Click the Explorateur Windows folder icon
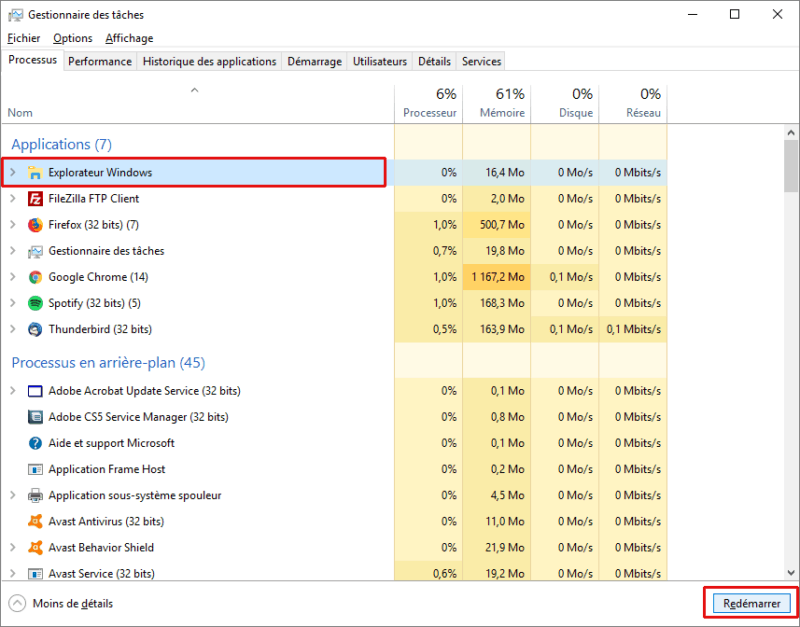The height and width of the screenshot is (627, 800). click(x=36, y=173)
